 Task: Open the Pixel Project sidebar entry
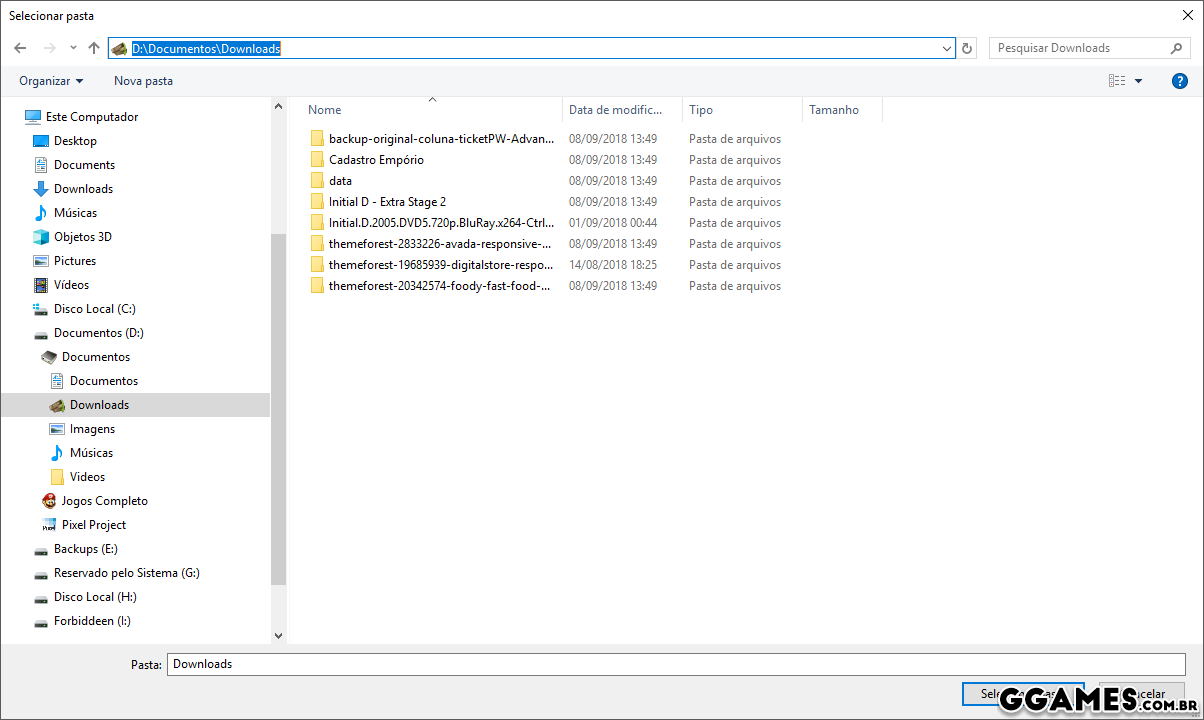click(93, 525)
